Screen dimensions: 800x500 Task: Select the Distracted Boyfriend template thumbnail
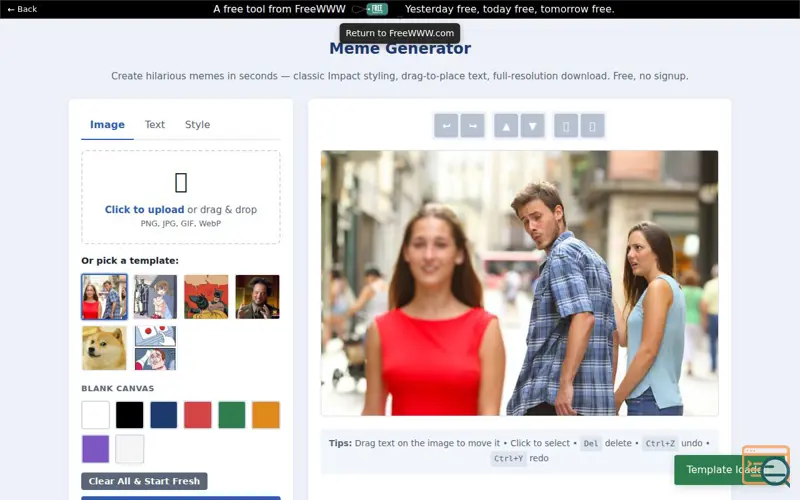pyautogui.click(x=104, y=297)
